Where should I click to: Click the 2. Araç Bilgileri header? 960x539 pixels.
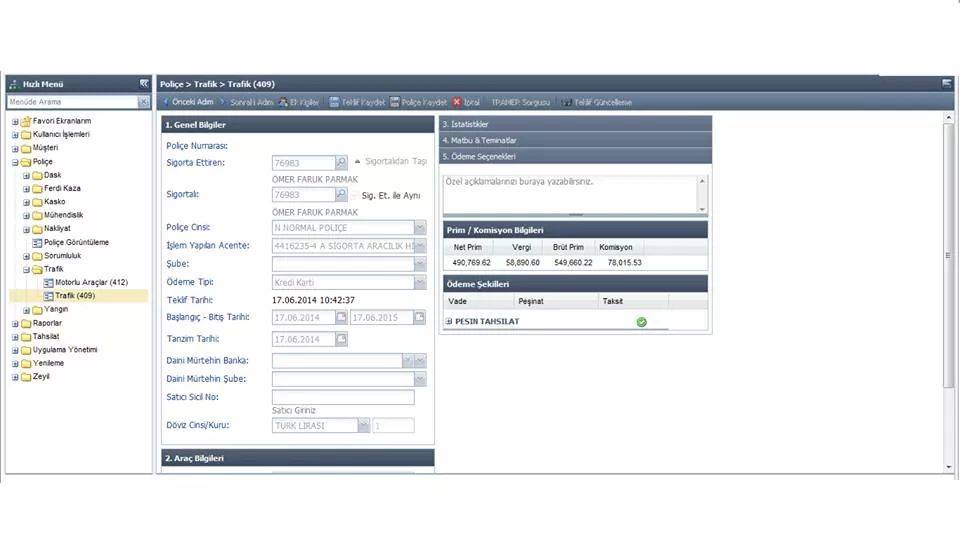(298, 458)
